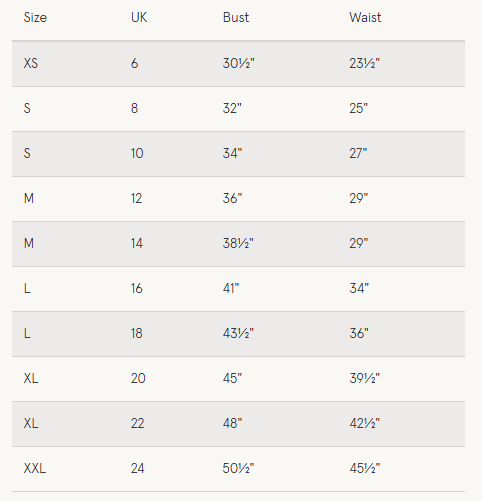Select the XS size cell

(31, 63)
